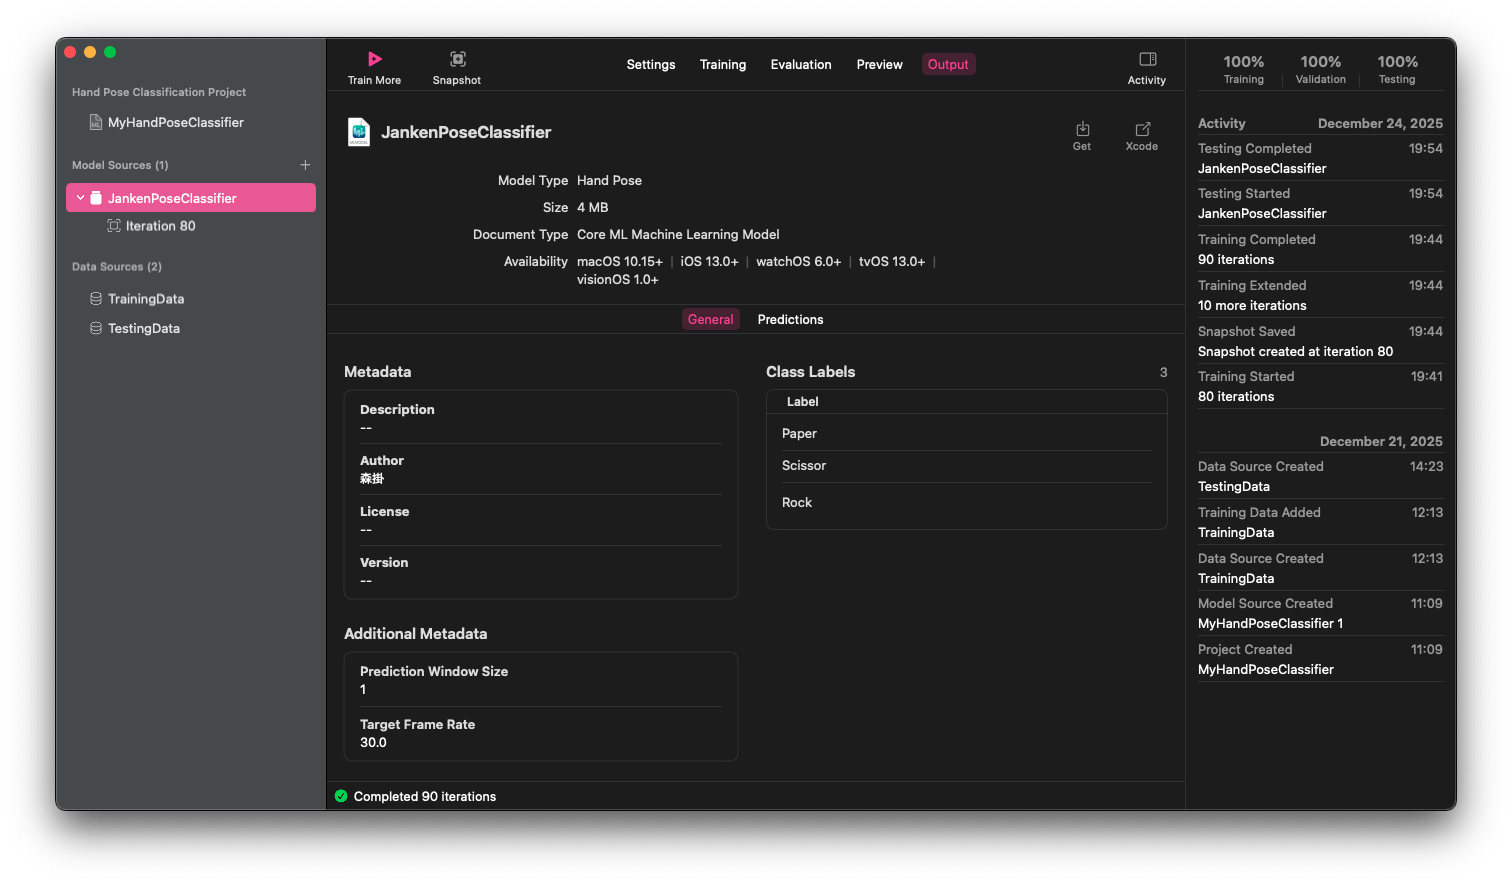Click the green completed status checkmark

coord(341,796)
